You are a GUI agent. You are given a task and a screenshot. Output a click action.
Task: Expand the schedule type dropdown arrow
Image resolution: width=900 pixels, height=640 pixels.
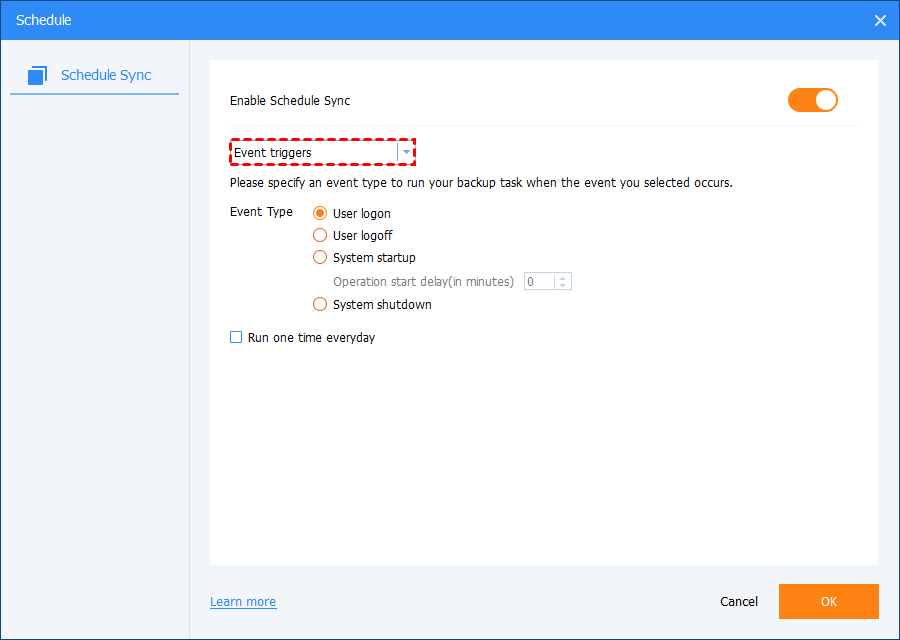(406, 153)
